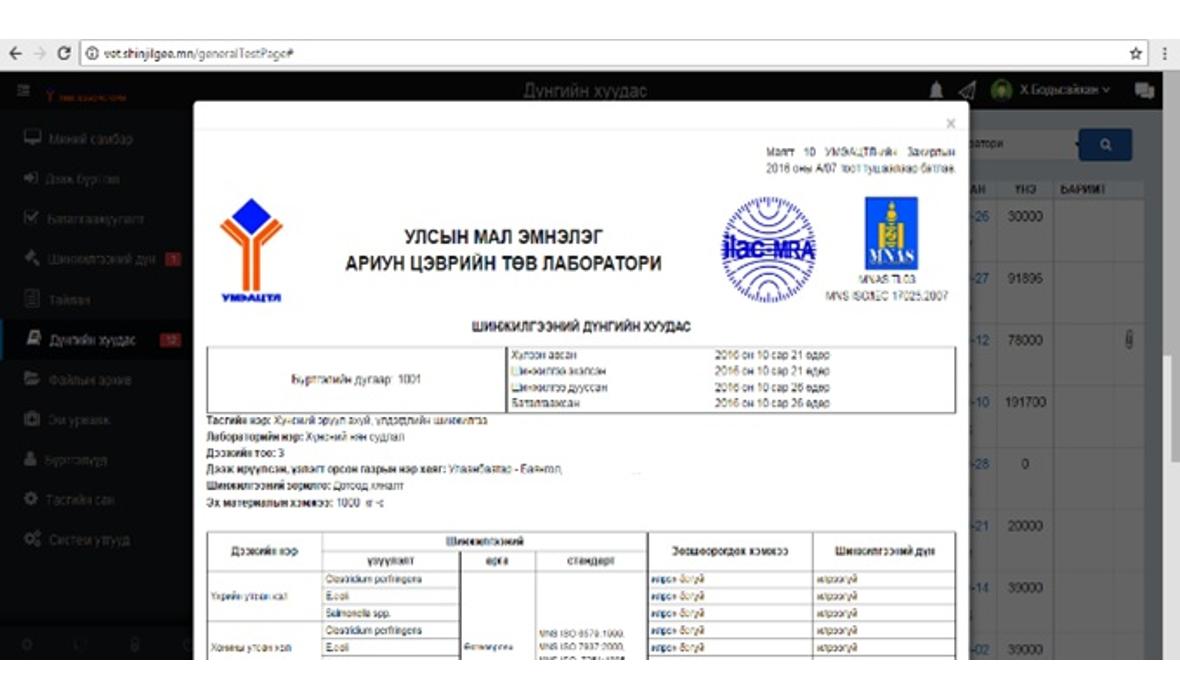Image resolution: width=1180 pixels, height=700 pixels.
Task: Select the Salmonella spp. cell
Action: point(391,613)
